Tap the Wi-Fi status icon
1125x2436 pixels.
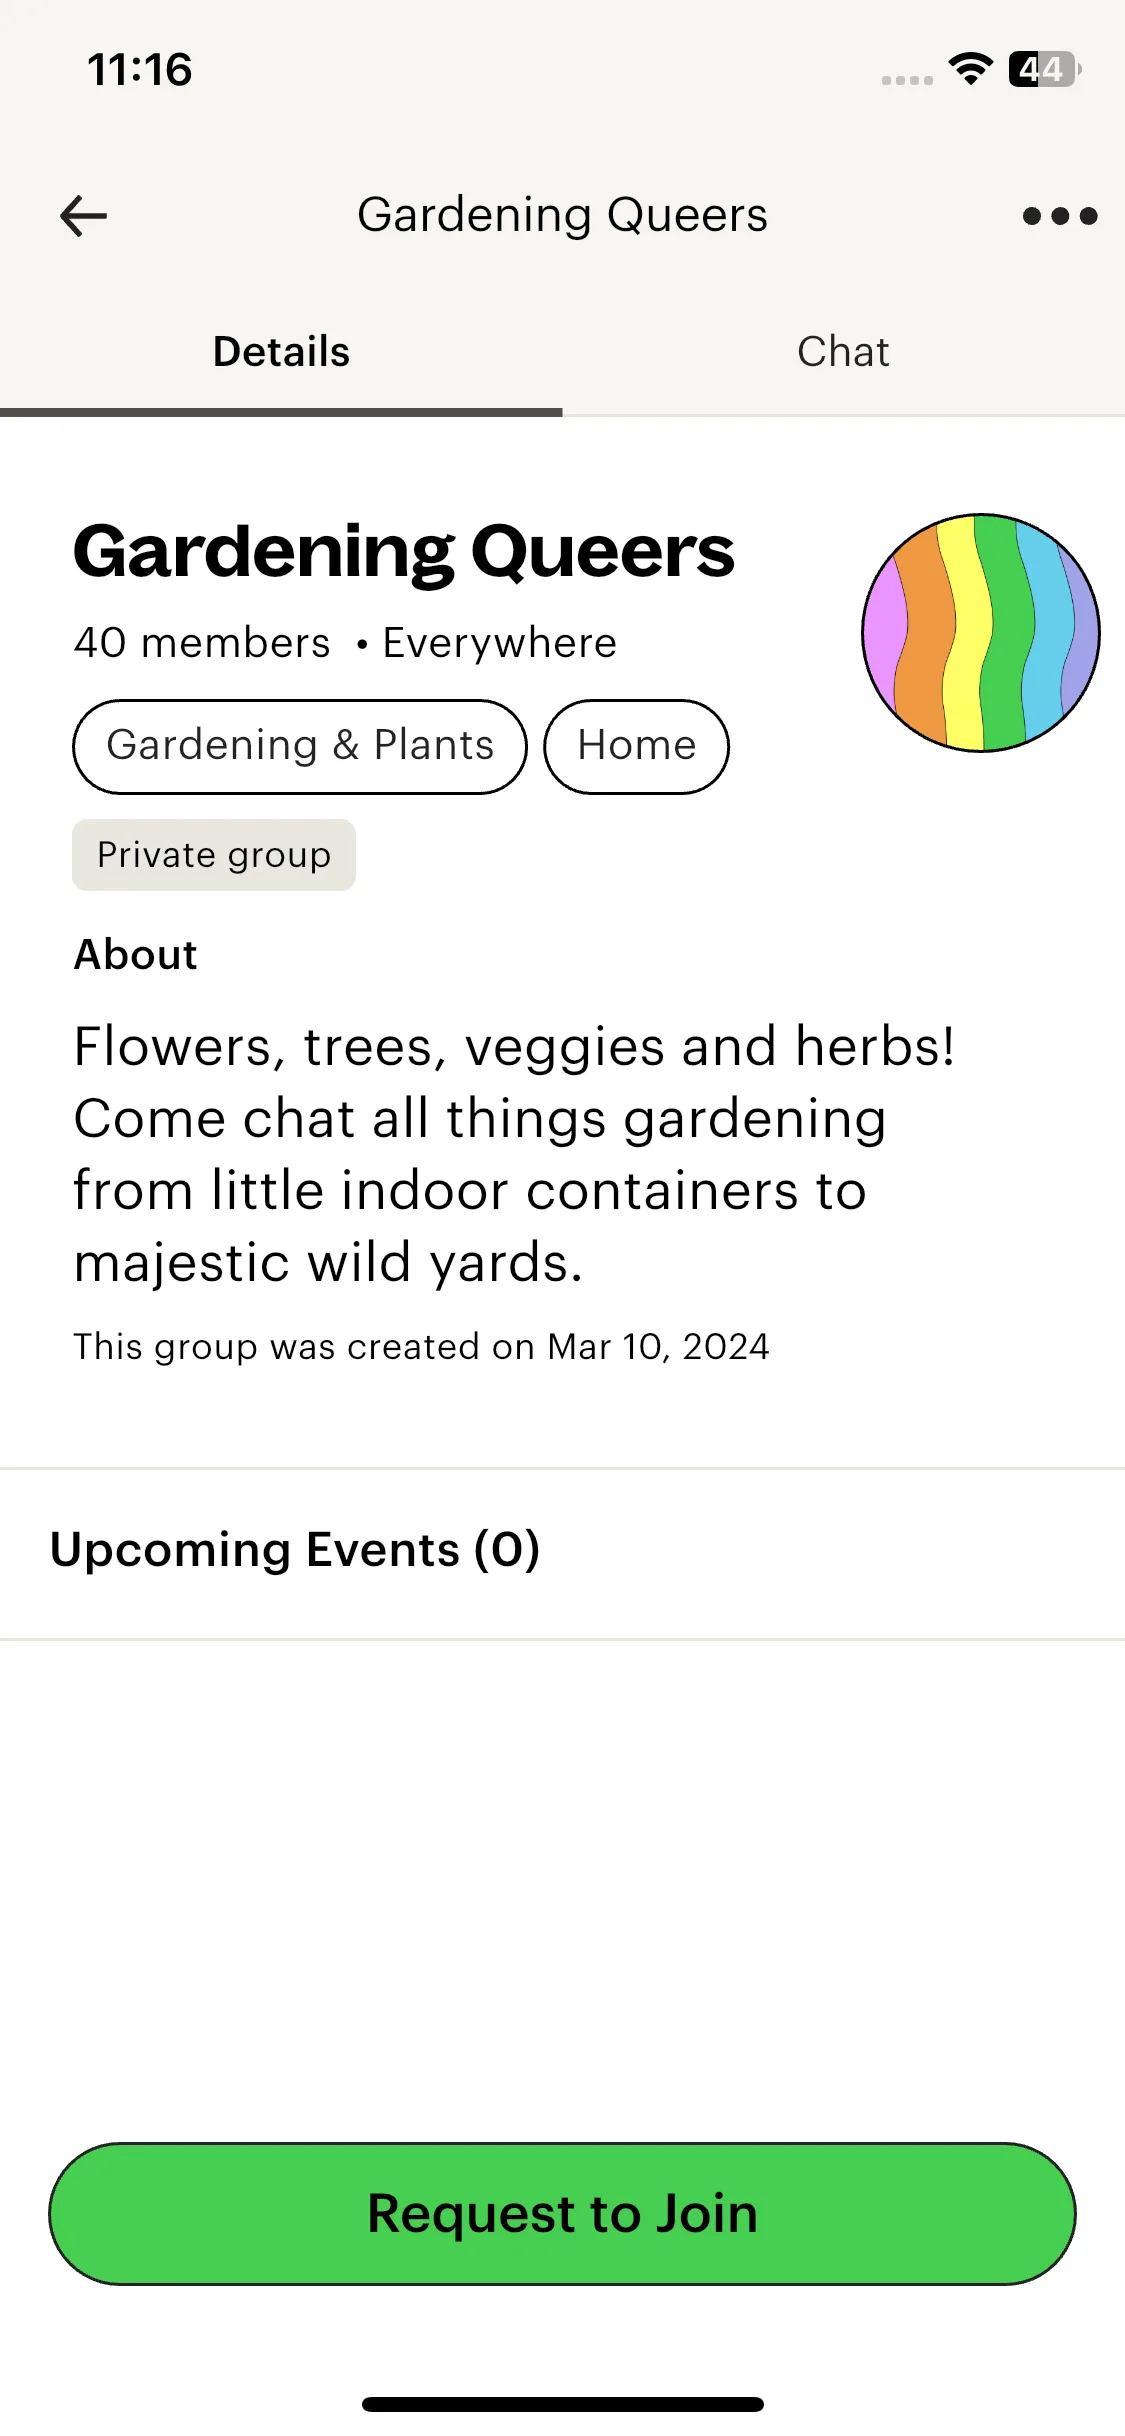point(970,69)
